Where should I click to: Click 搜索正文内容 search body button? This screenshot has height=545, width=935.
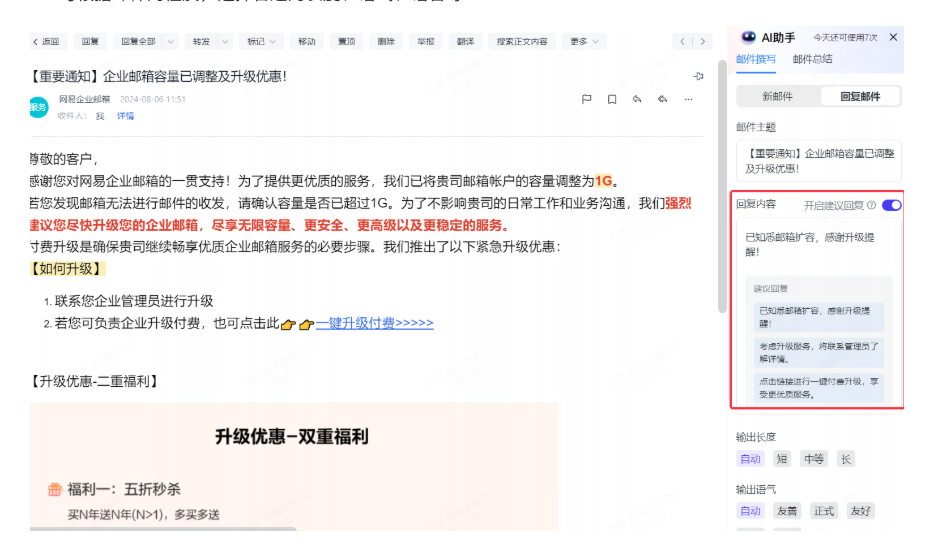522,41
